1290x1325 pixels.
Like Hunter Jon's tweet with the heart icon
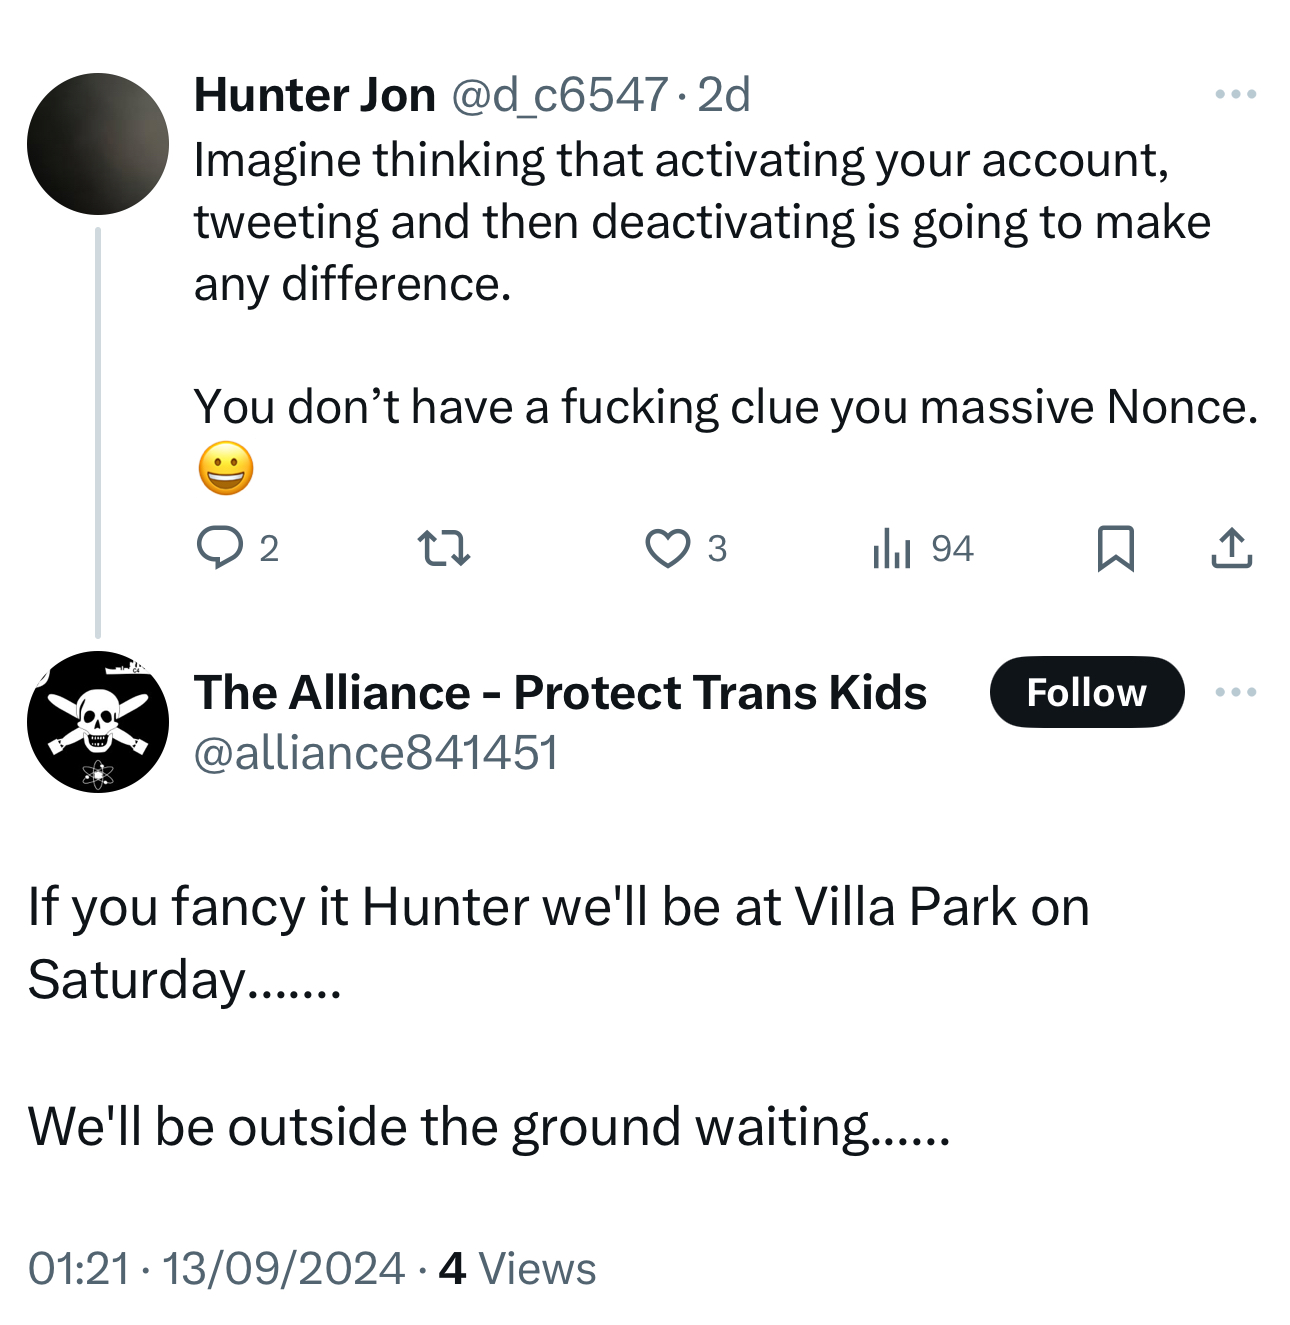click(667, 548)
